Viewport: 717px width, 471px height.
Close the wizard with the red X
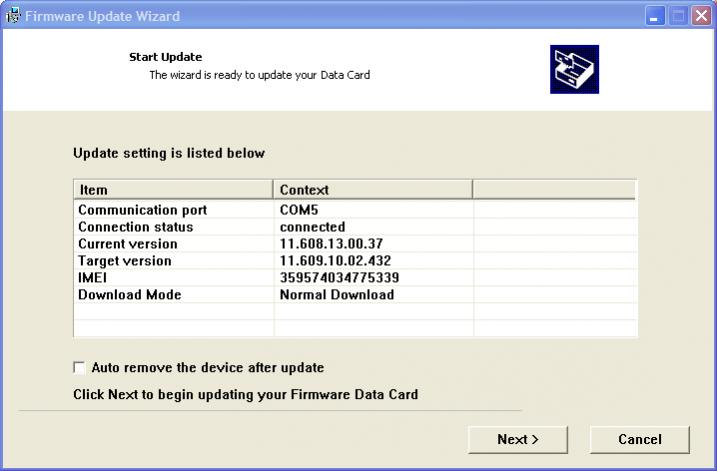701,17
